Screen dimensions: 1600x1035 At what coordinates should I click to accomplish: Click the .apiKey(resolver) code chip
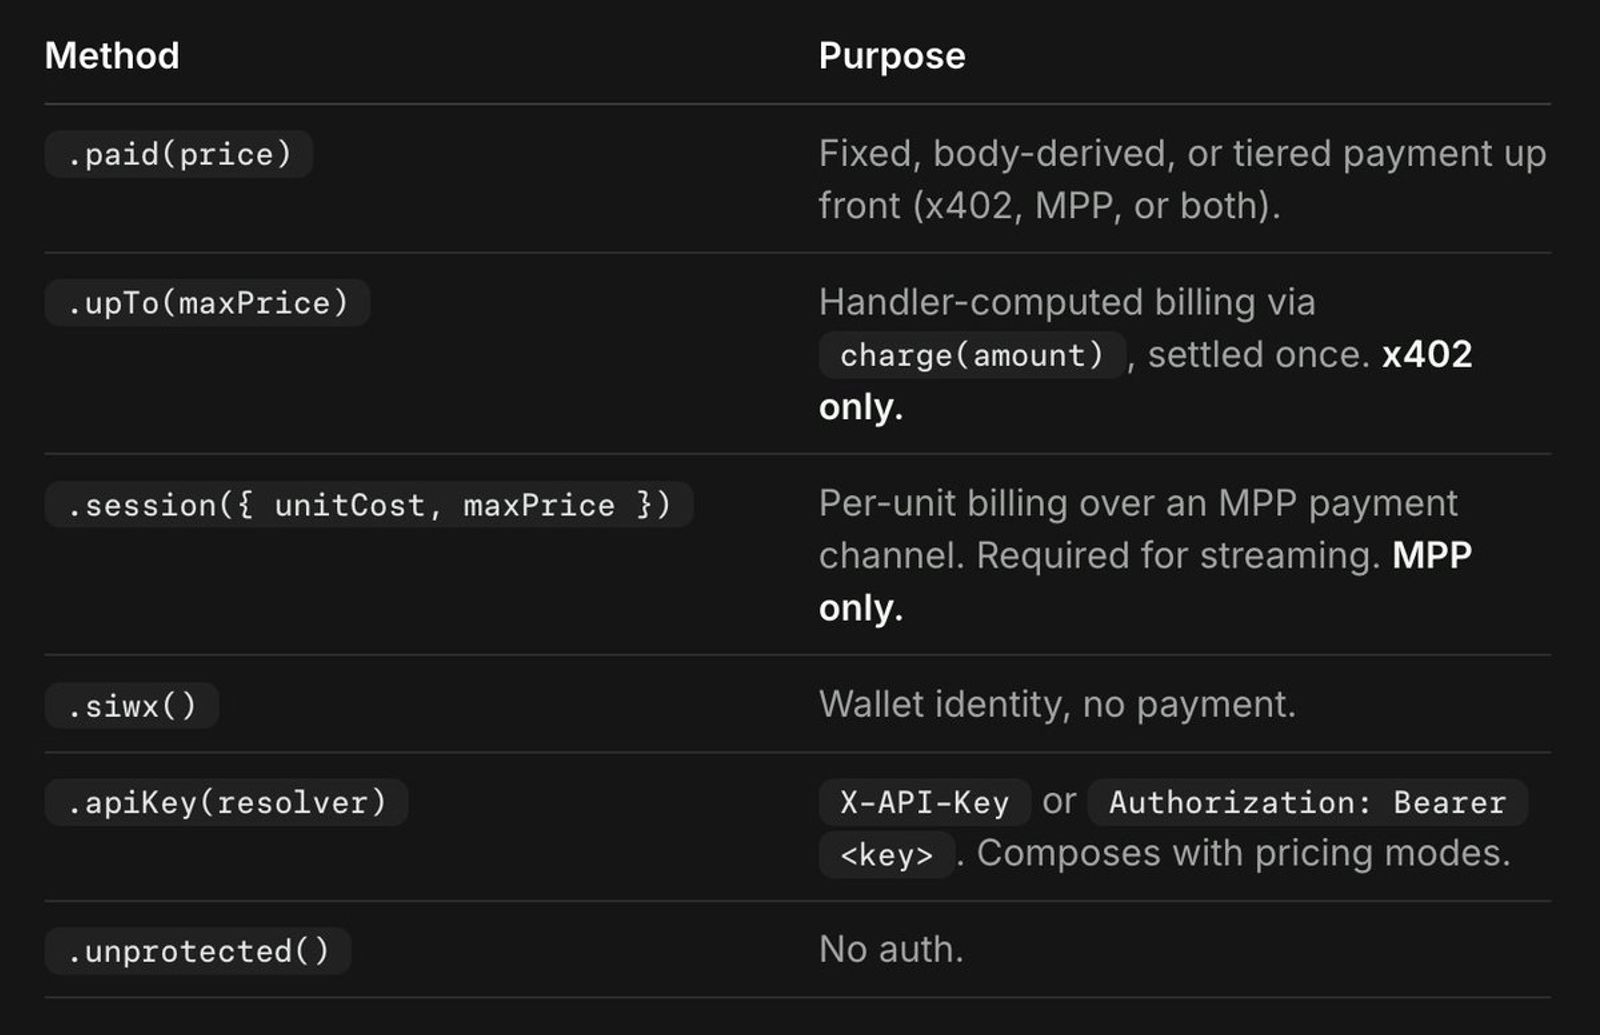[x=226, y=802]
